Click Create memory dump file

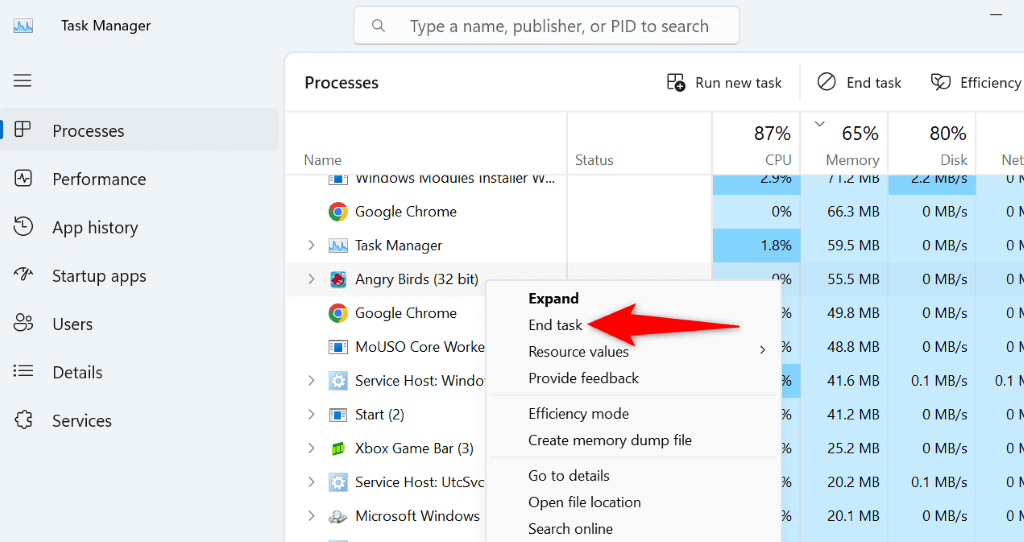pos(609,440)
